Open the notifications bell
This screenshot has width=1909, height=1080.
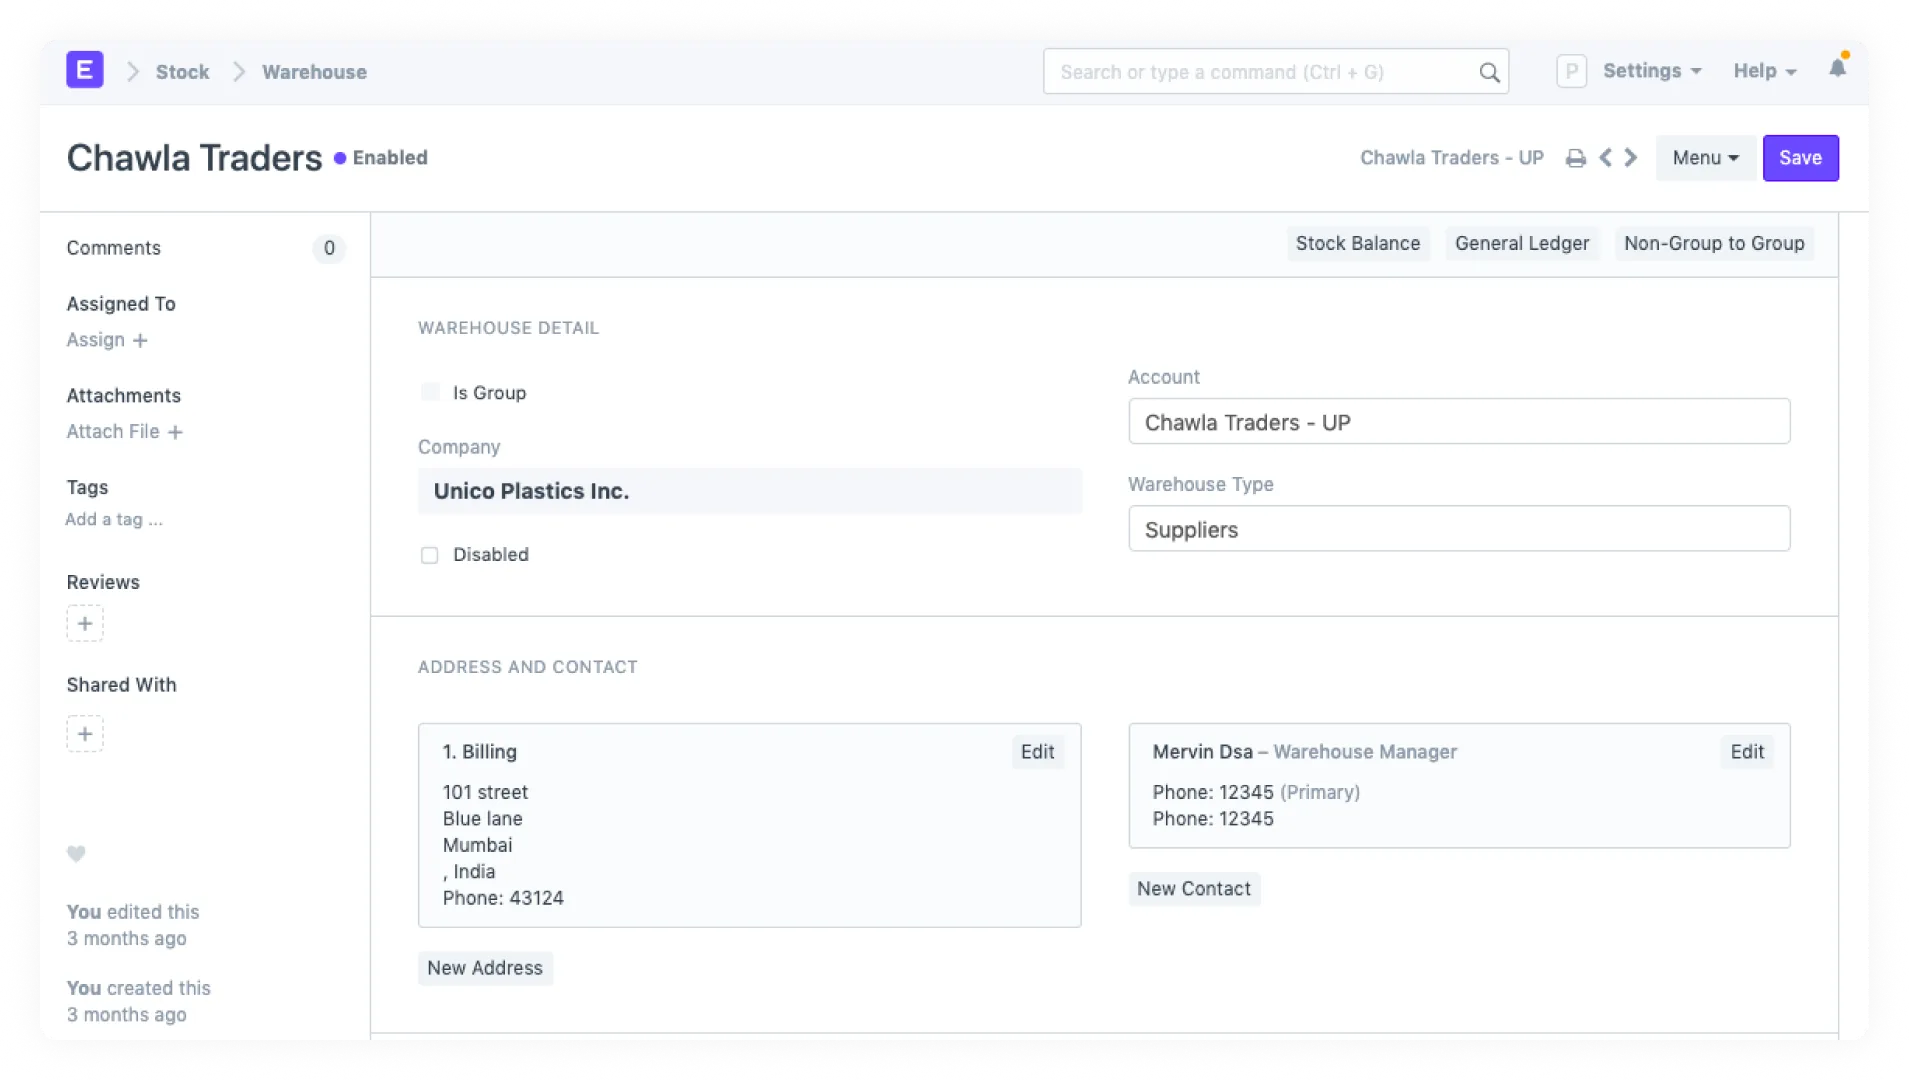pos(1837,69)
